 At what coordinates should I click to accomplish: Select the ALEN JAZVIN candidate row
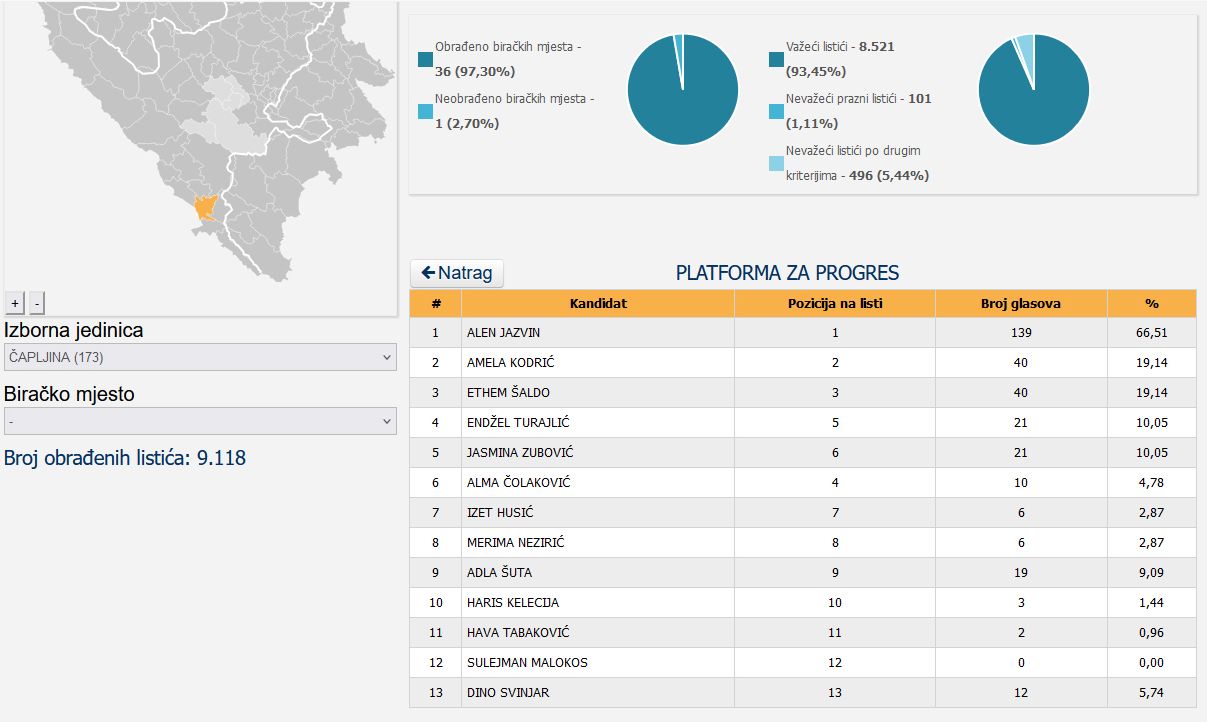click(x=803, y=332)
